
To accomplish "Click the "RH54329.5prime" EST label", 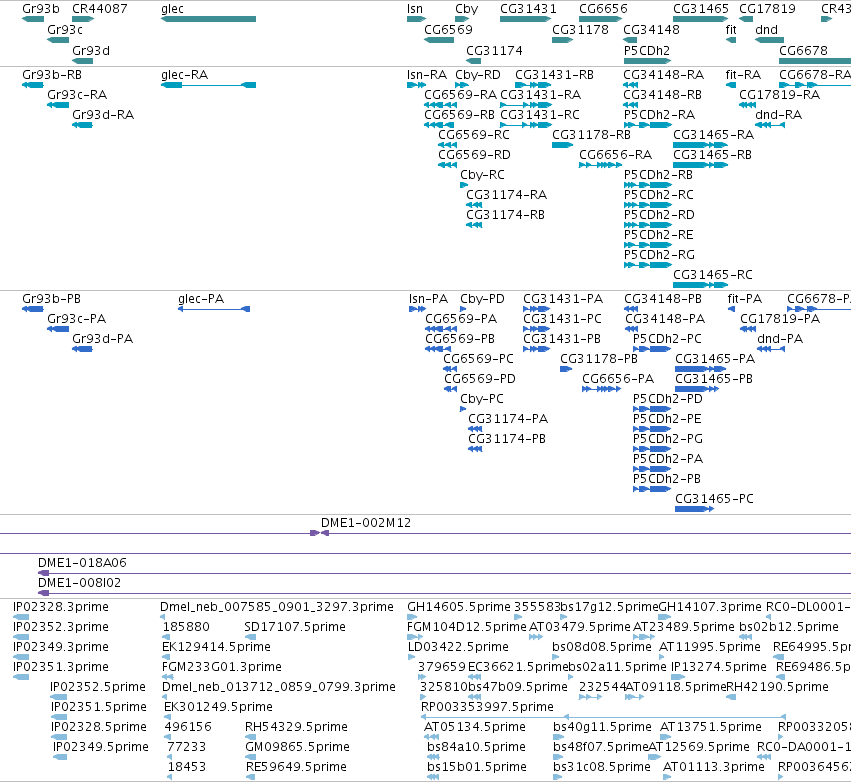I will click(296, 726).
